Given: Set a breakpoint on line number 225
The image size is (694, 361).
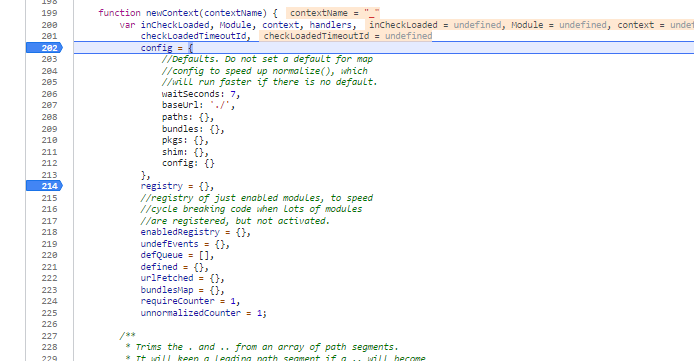Looking at the screenshot, I should (x=50, y=313).
